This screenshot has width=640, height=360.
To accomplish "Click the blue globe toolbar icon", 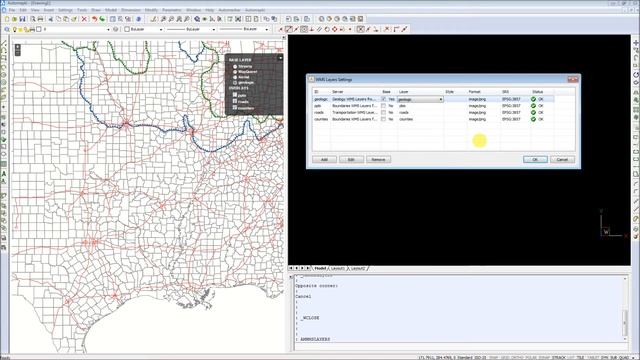I will 138,19.
